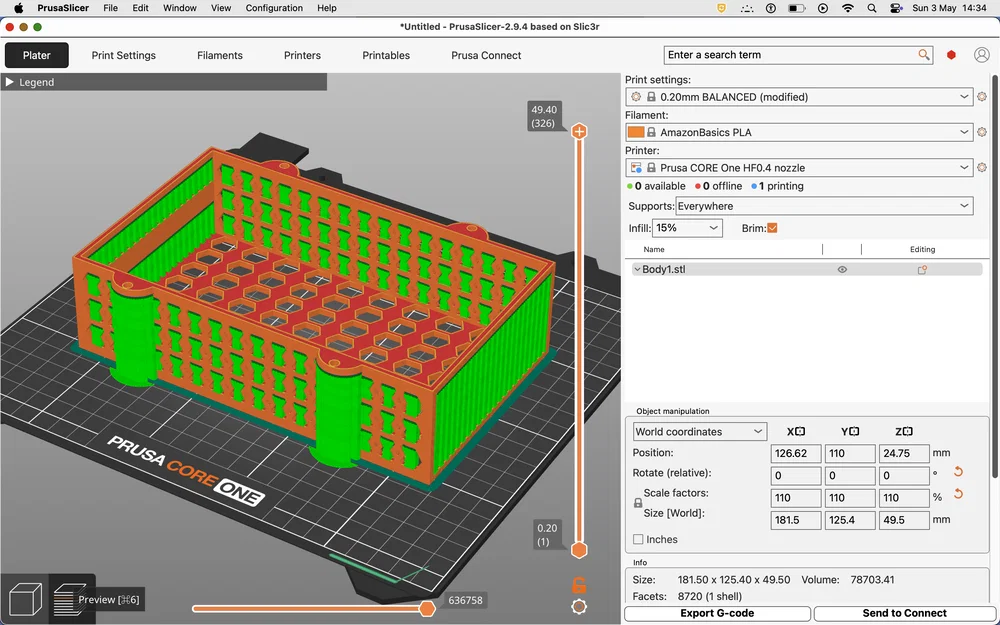
Task: Click the Wi-Fi status icon
Action: [x=848, y=8]
